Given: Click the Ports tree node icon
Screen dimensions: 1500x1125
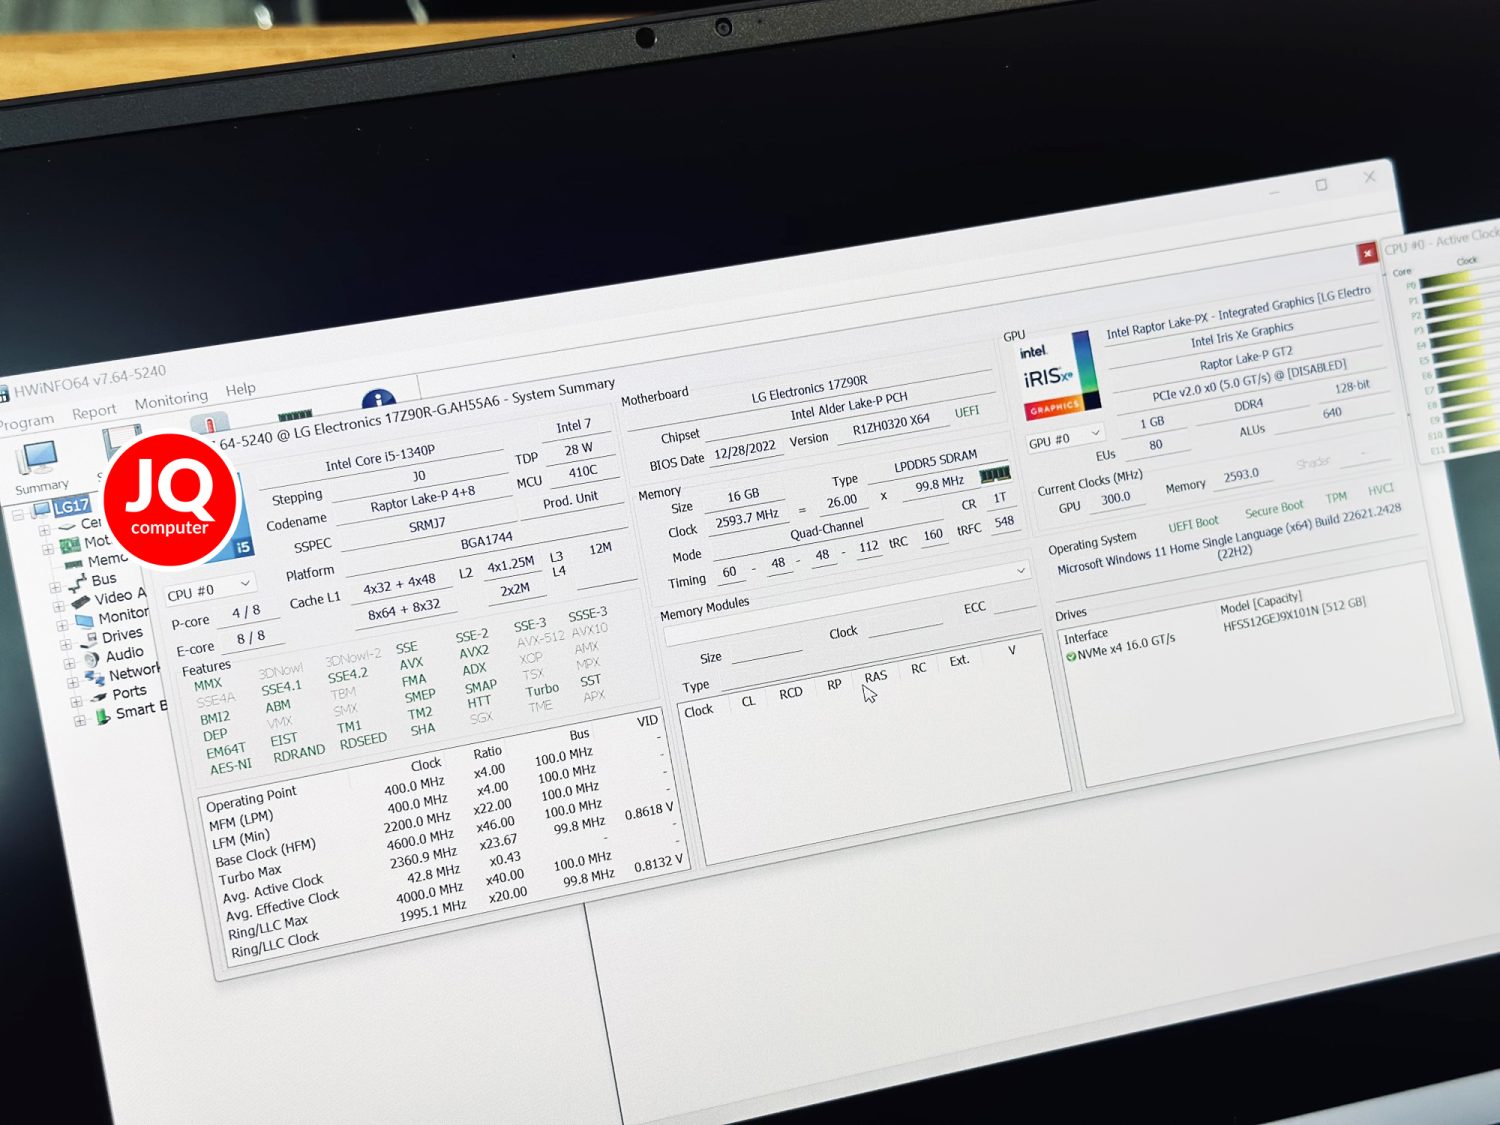Looking at the screenshot, I should 98,697.
